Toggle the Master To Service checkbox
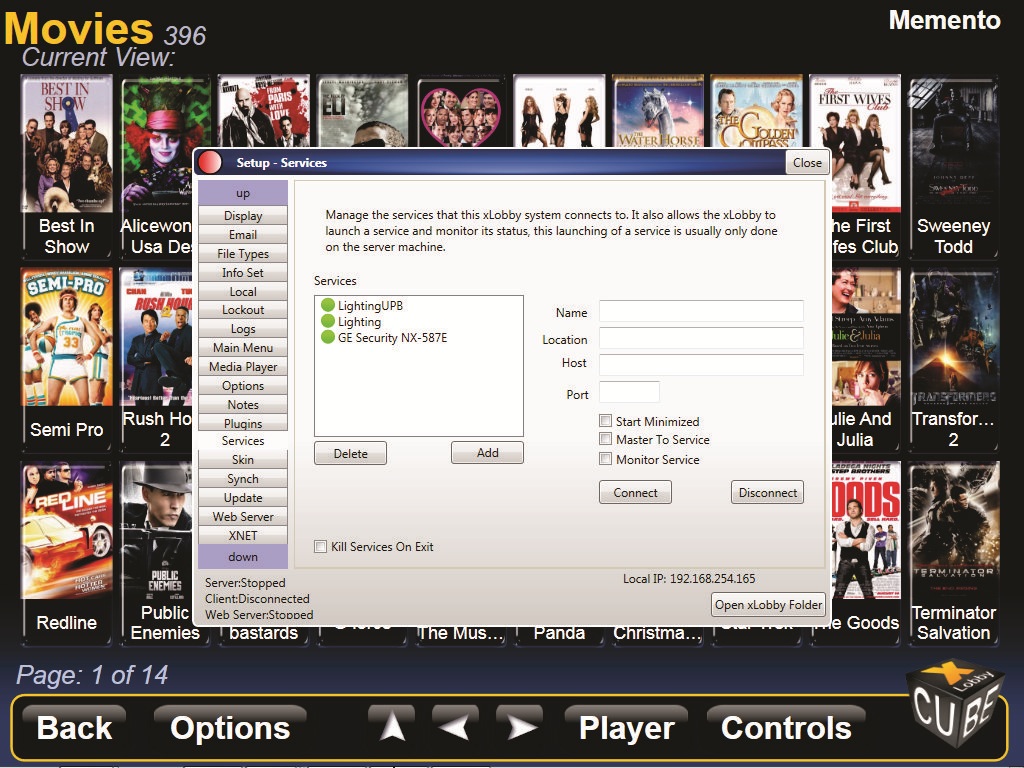 pyautogui.click(x=605, y=440)
